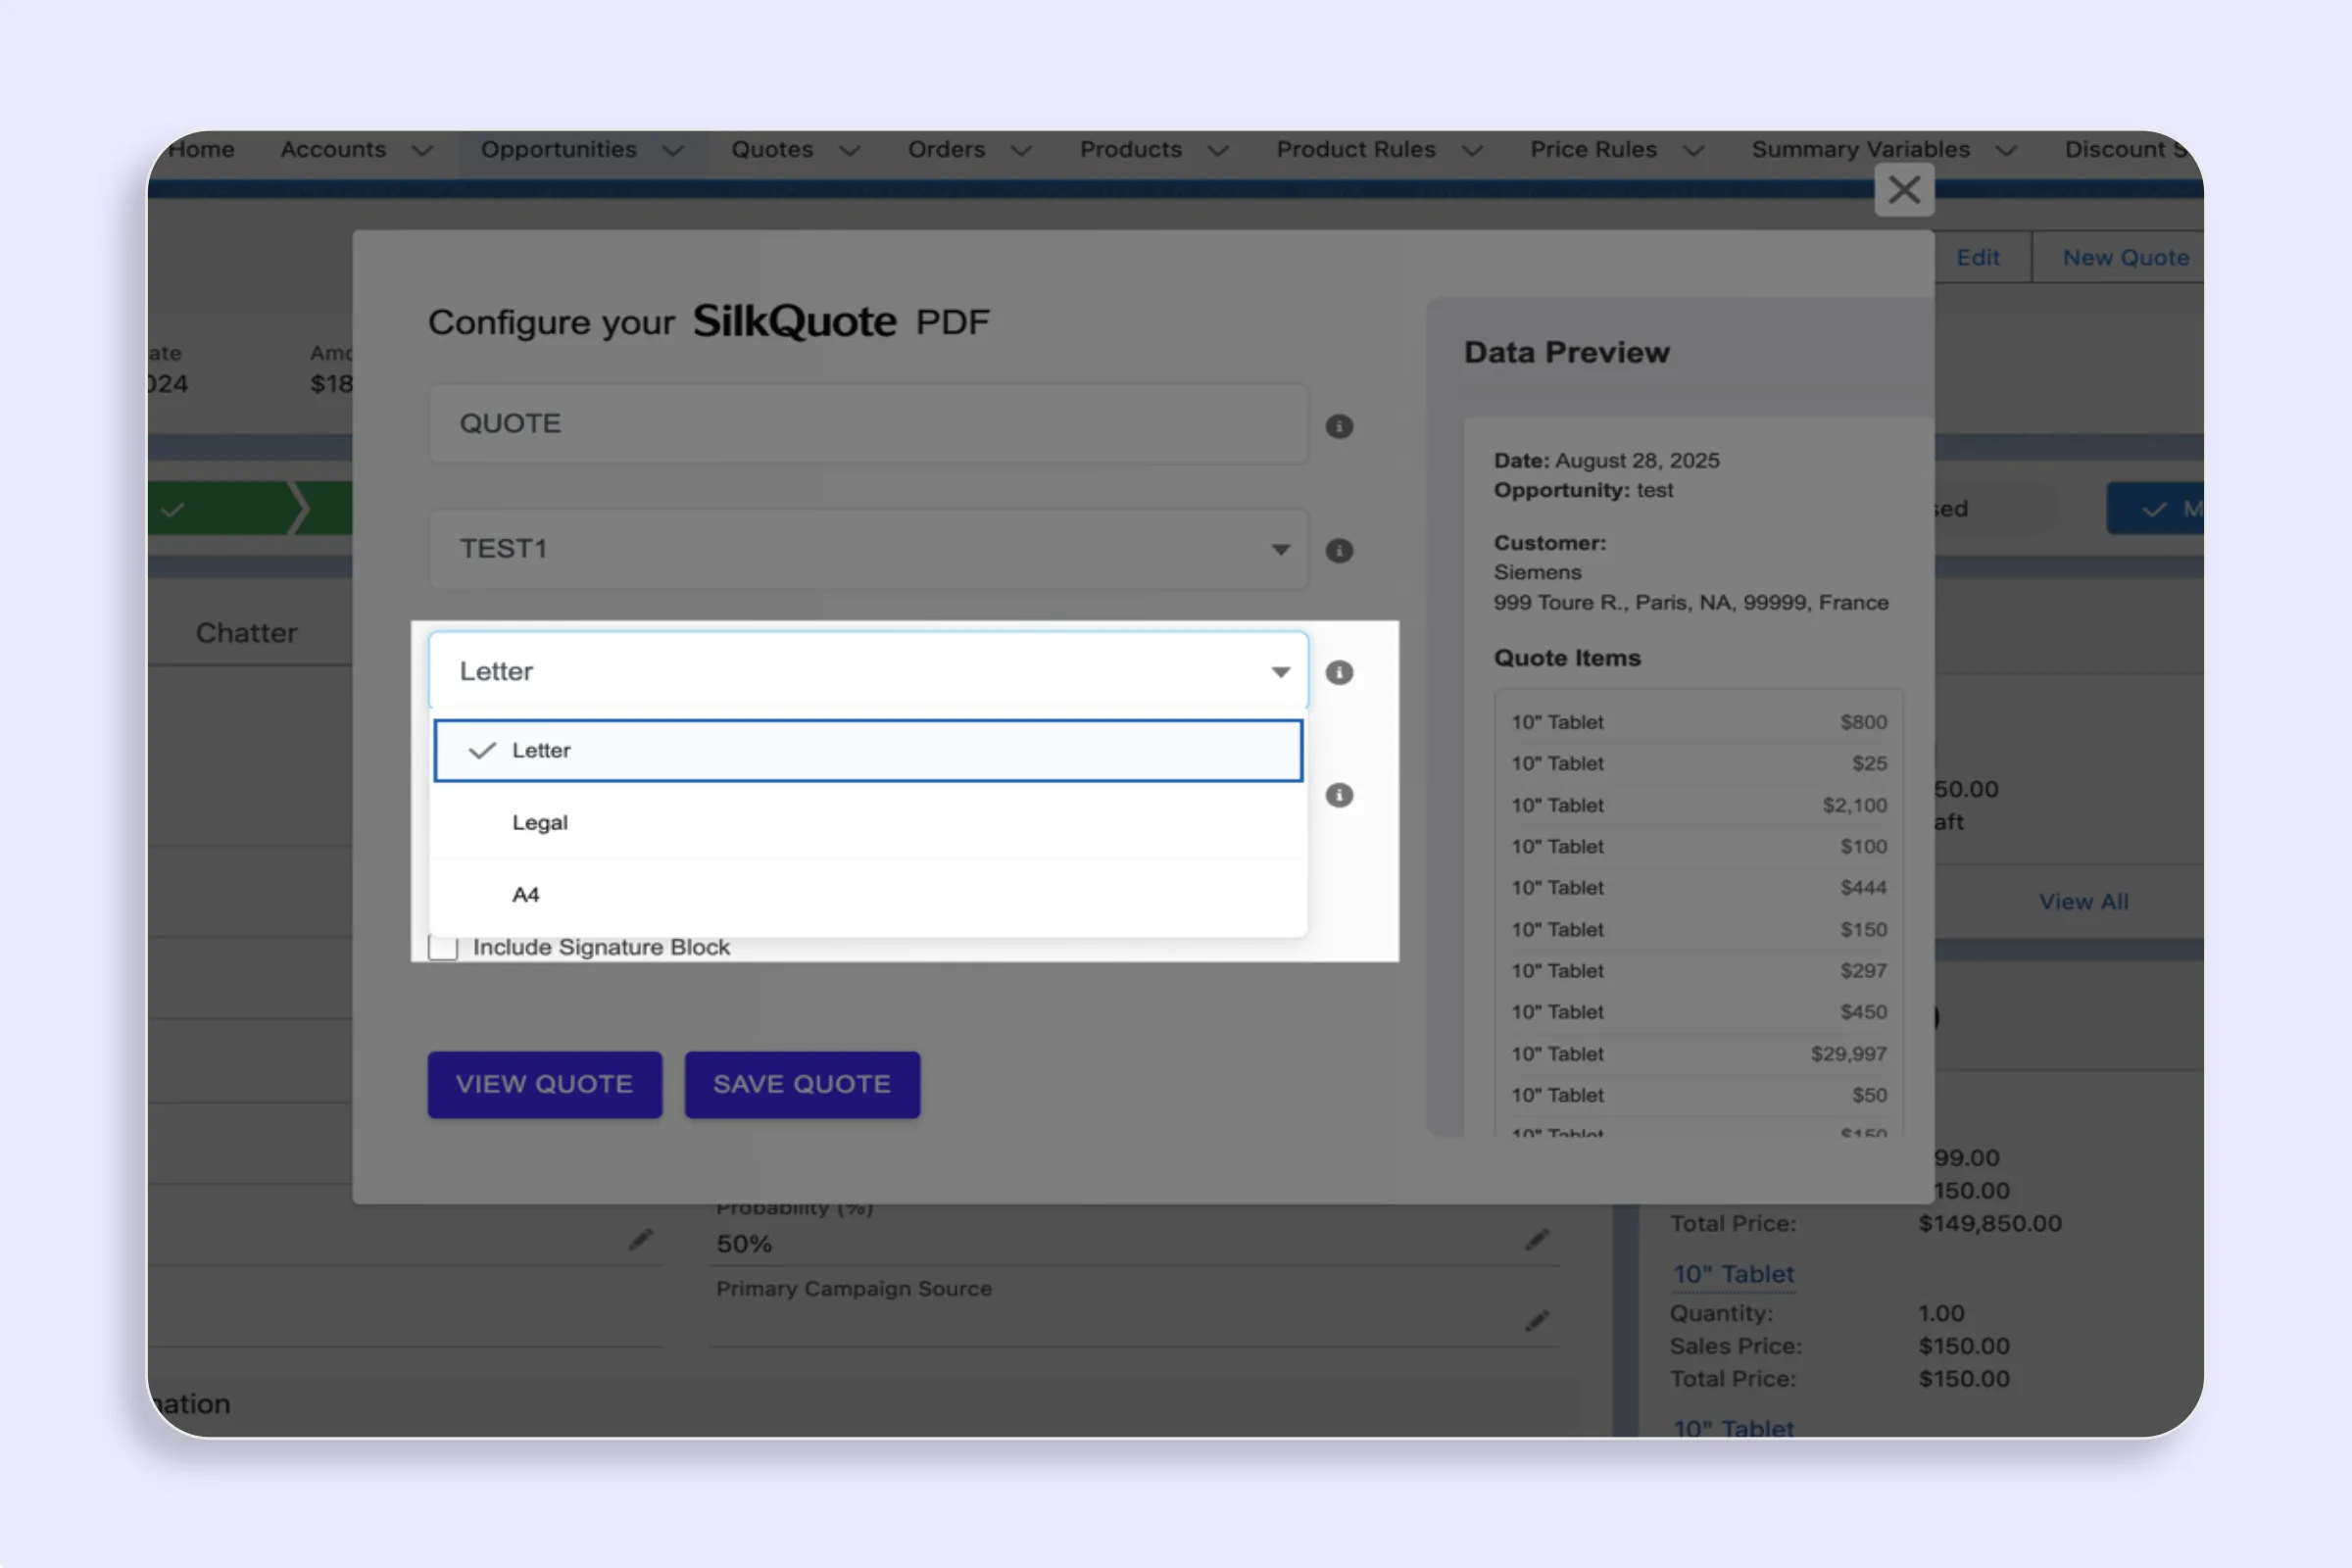Open the TEST1 template dropdown
This screenshot has width=2352, height=1568.
(1280, 550)
